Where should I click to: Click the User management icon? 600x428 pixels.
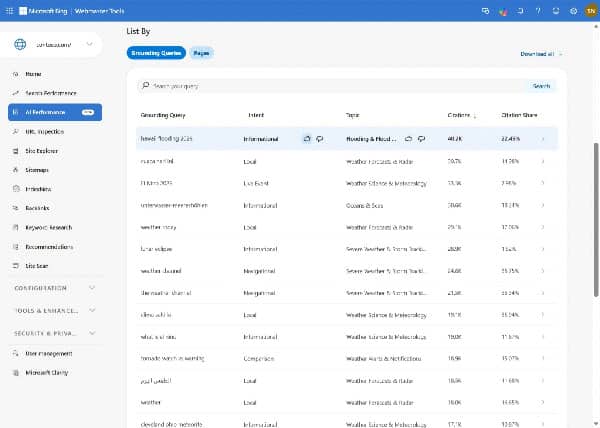pyautogui.click(x=15, y=353)
